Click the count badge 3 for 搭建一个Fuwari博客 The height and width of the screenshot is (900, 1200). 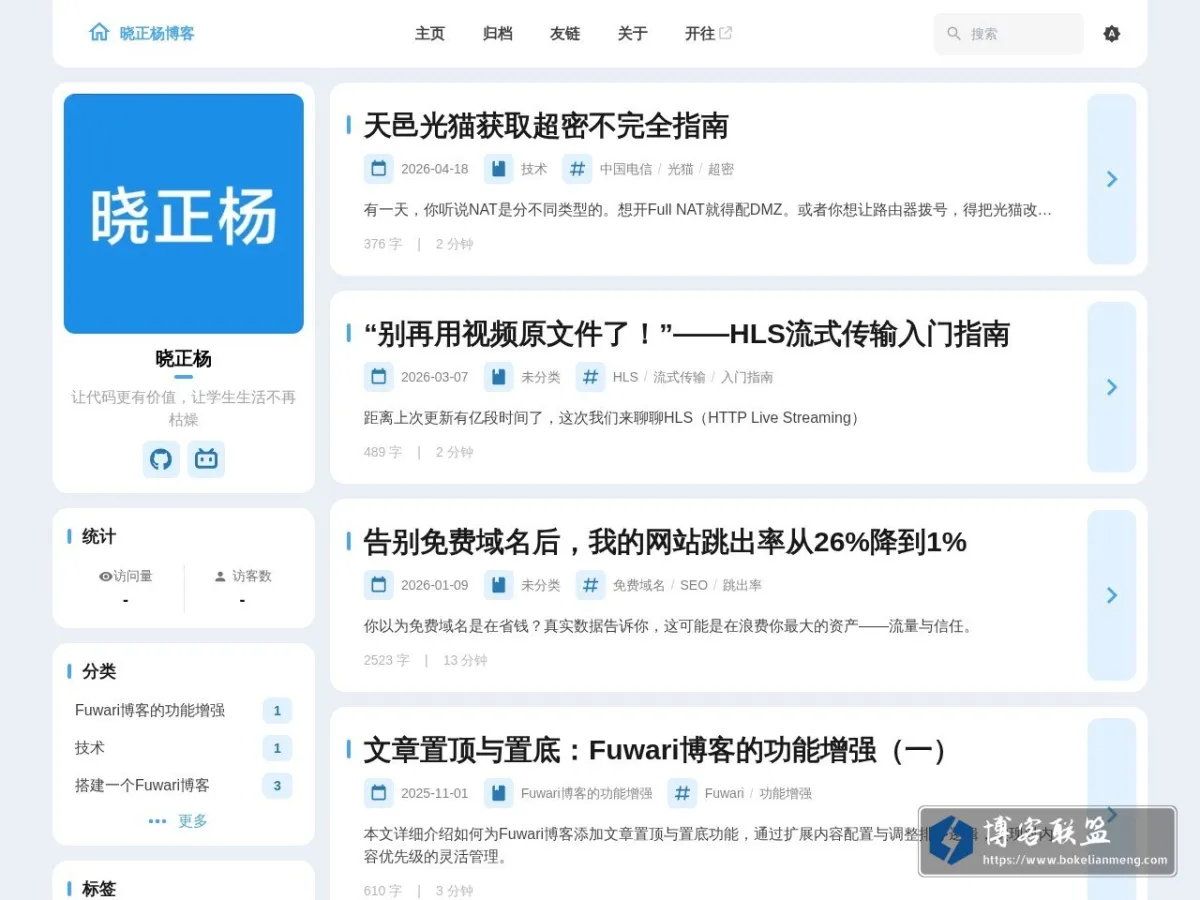[277, 786]
